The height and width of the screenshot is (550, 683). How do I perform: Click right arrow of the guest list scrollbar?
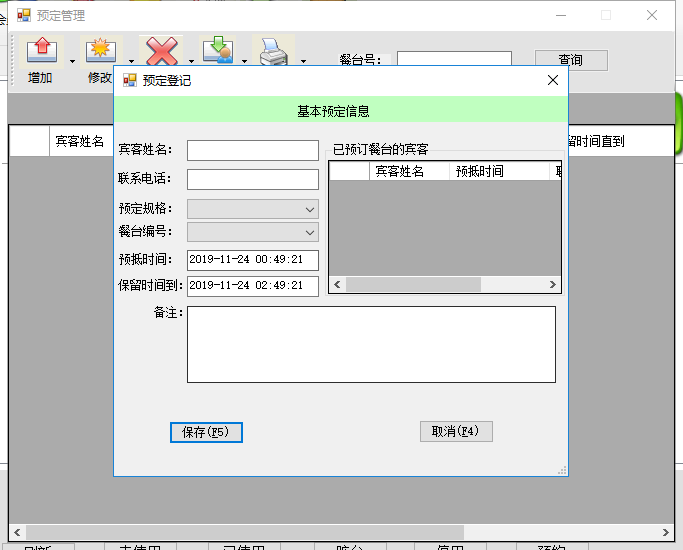(552, 285)
